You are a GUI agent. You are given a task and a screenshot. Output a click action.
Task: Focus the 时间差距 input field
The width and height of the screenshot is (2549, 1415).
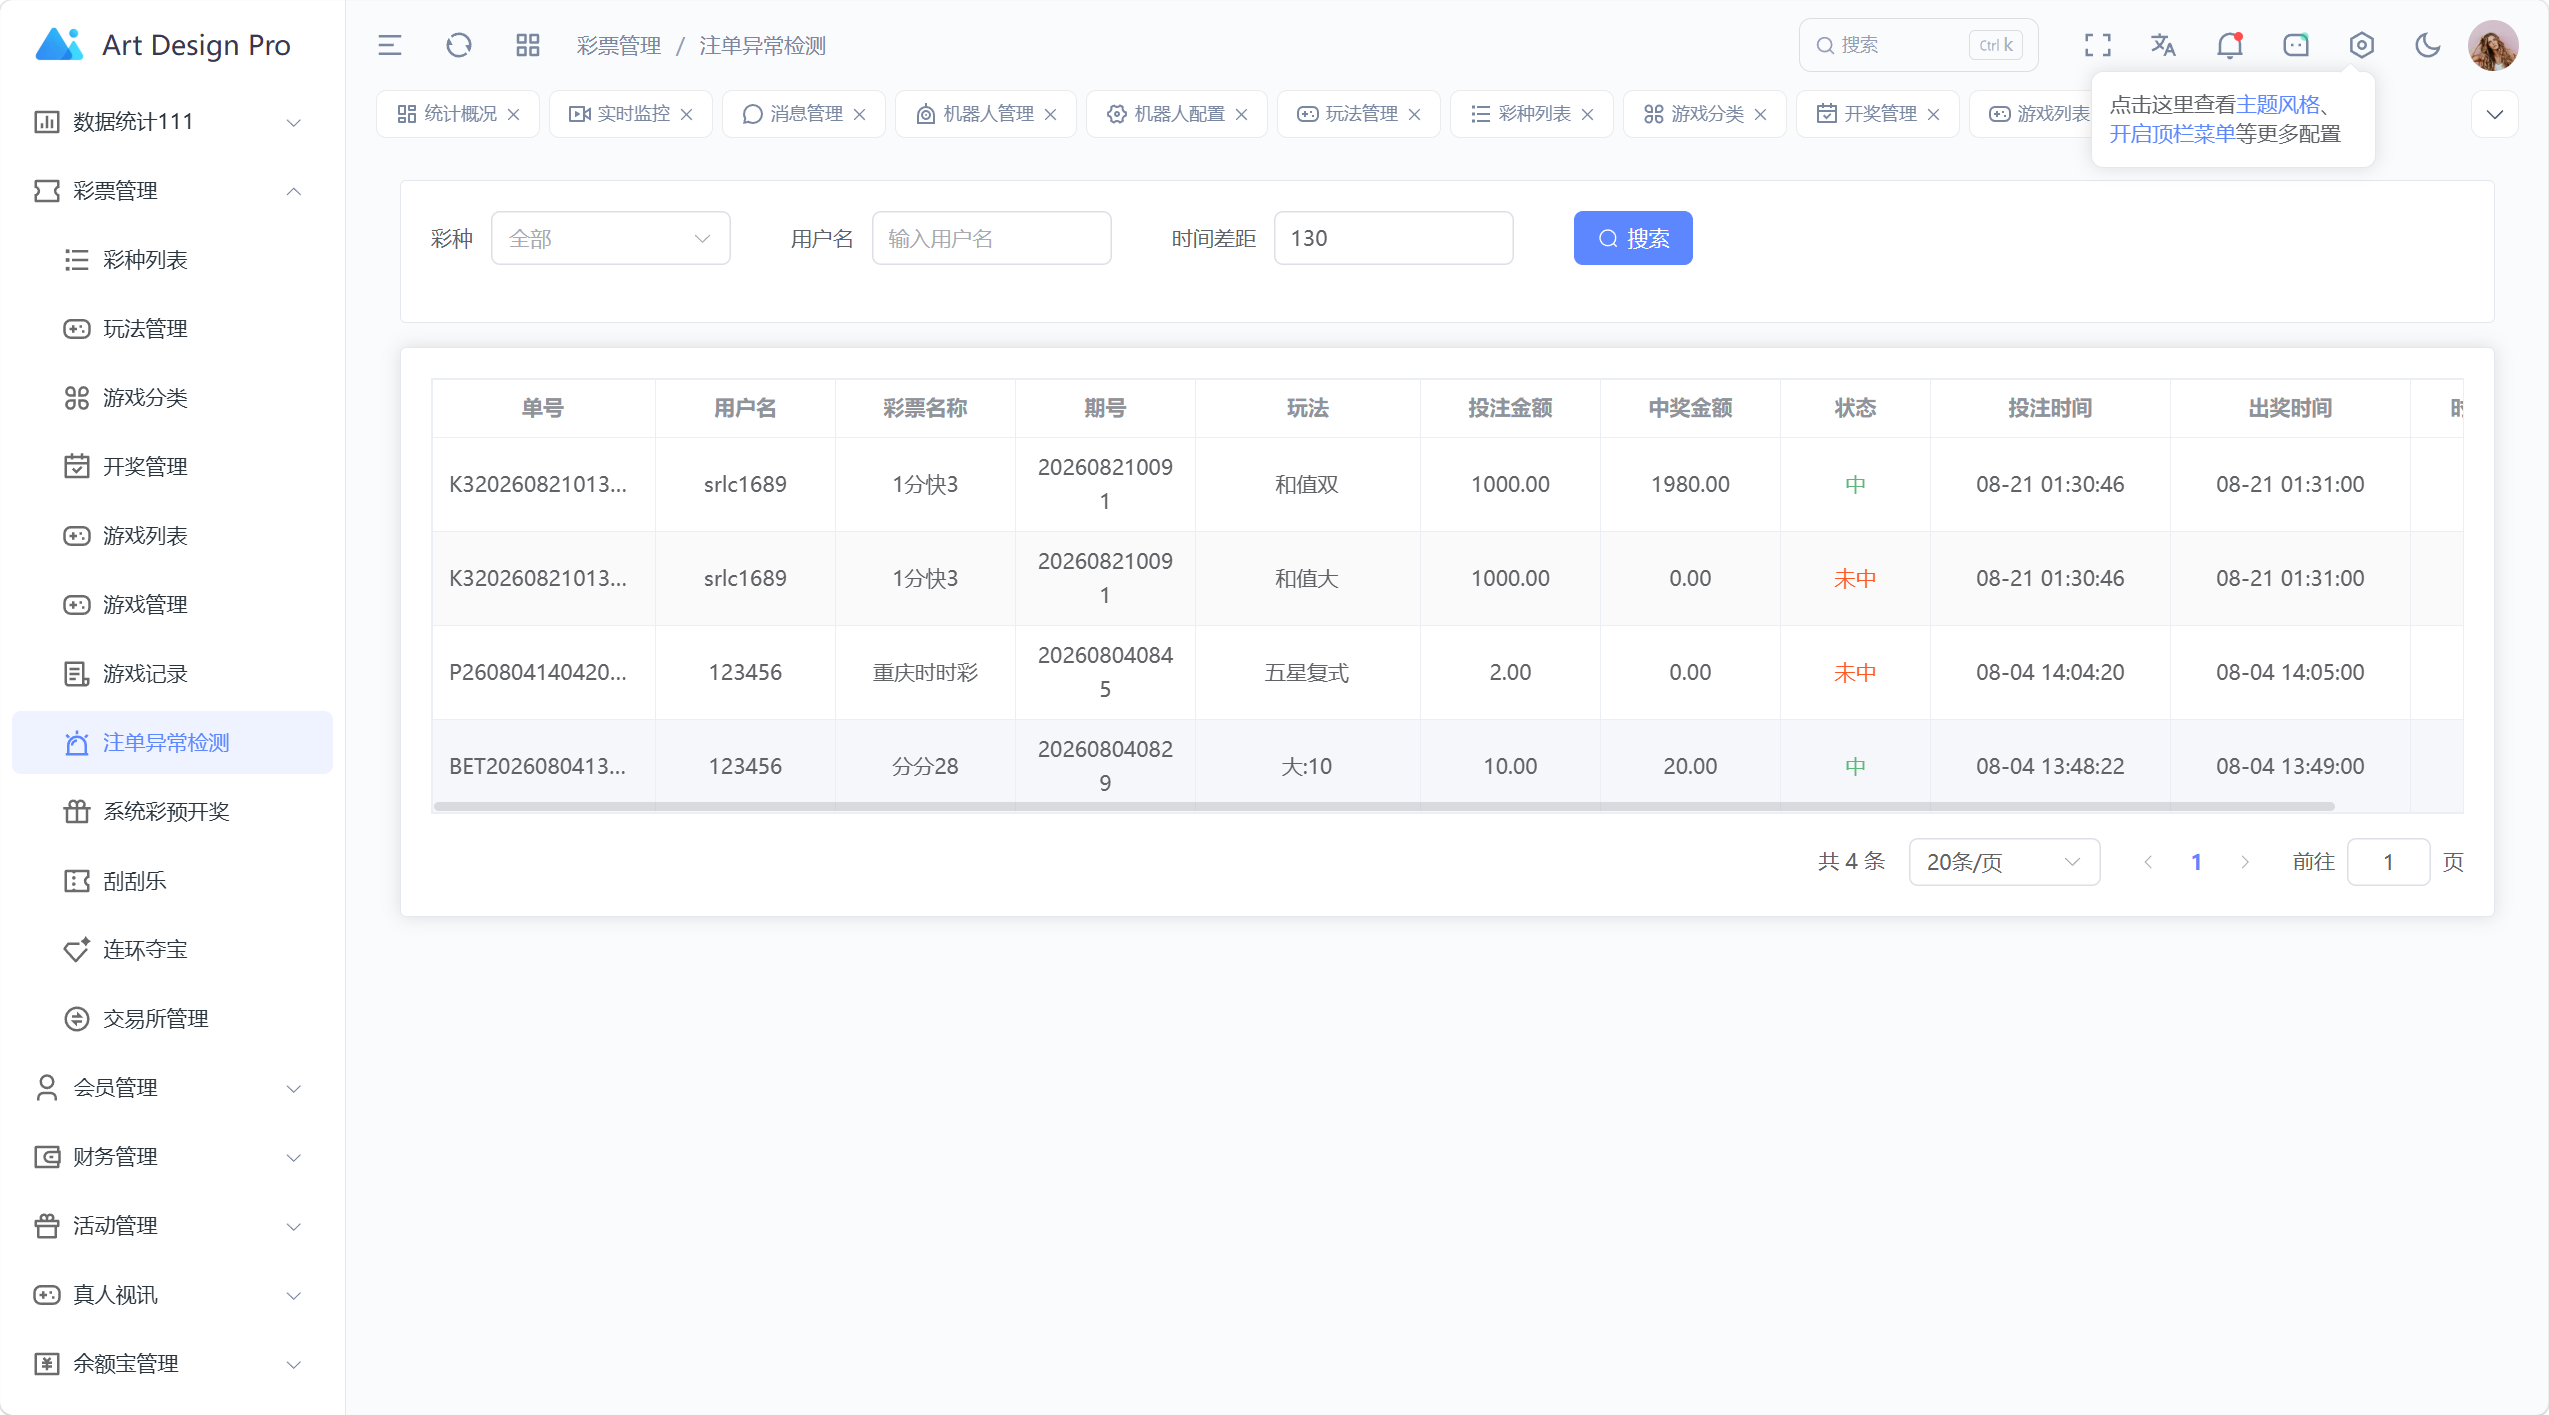[x=1394, y=238]
